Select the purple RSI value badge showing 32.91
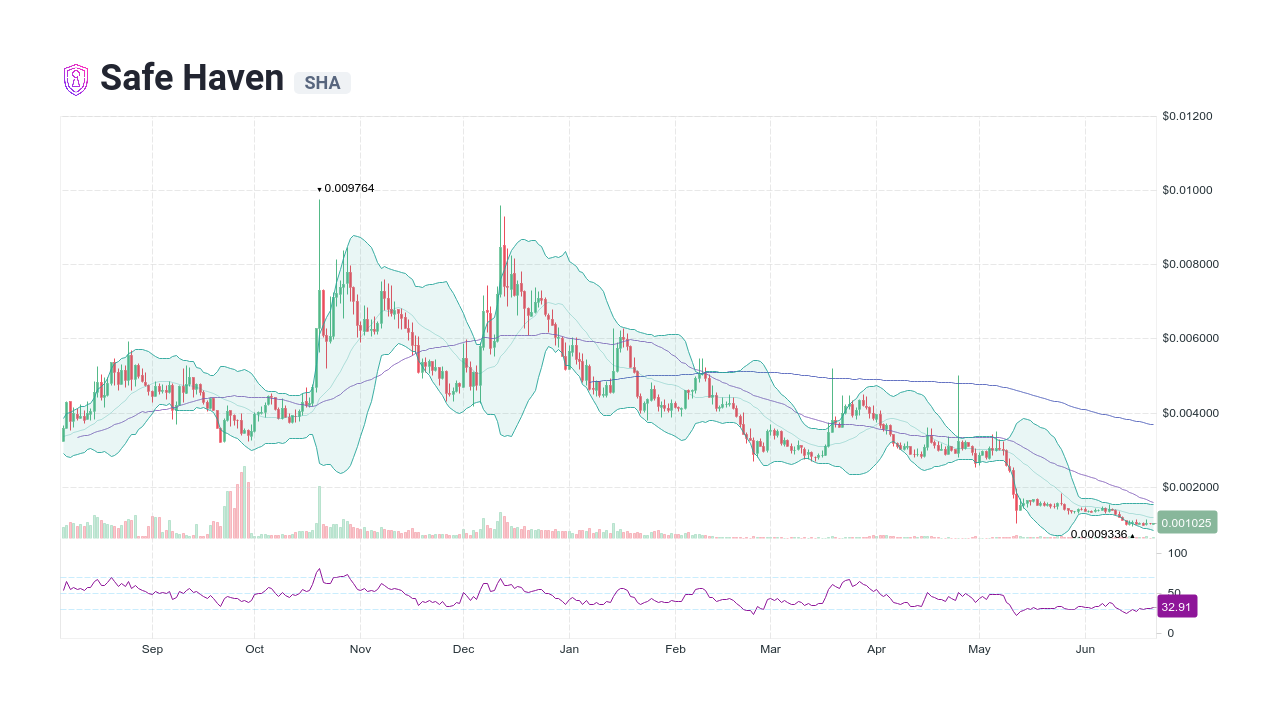1280x720 pixels. coord(1177,606)
